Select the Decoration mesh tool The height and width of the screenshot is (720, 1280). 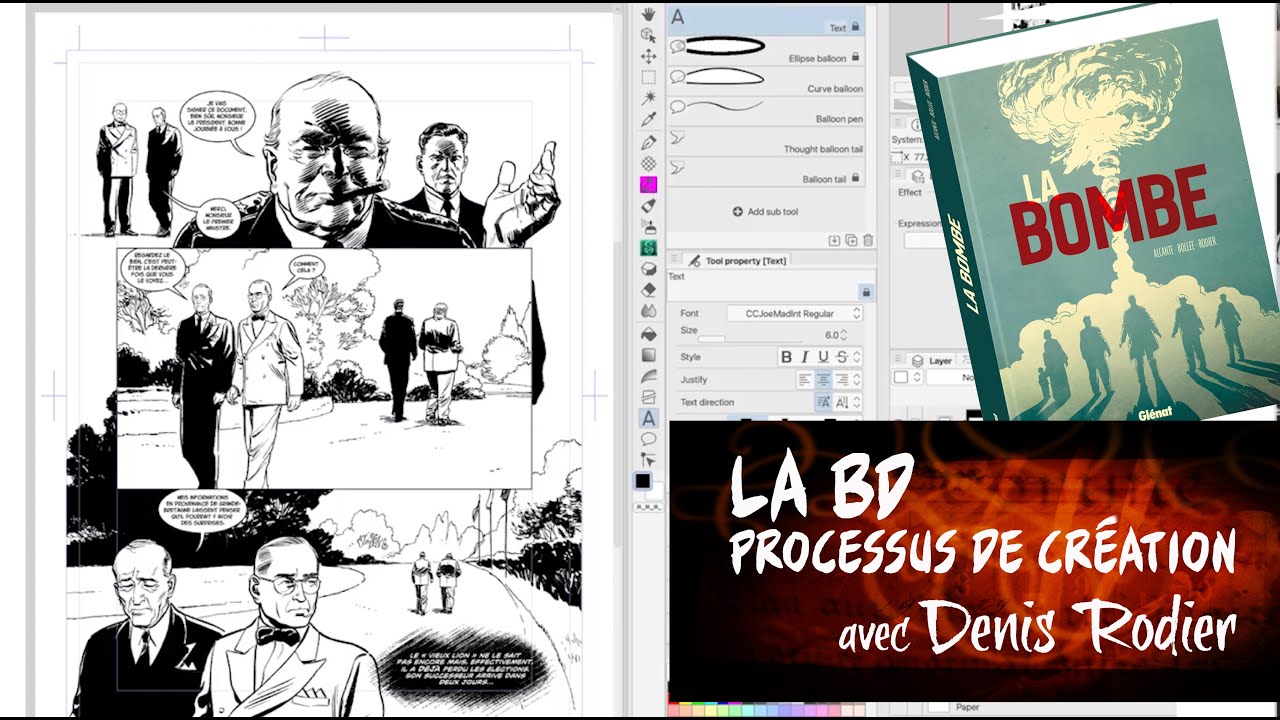pyautogui.click(x=648, y=163)
